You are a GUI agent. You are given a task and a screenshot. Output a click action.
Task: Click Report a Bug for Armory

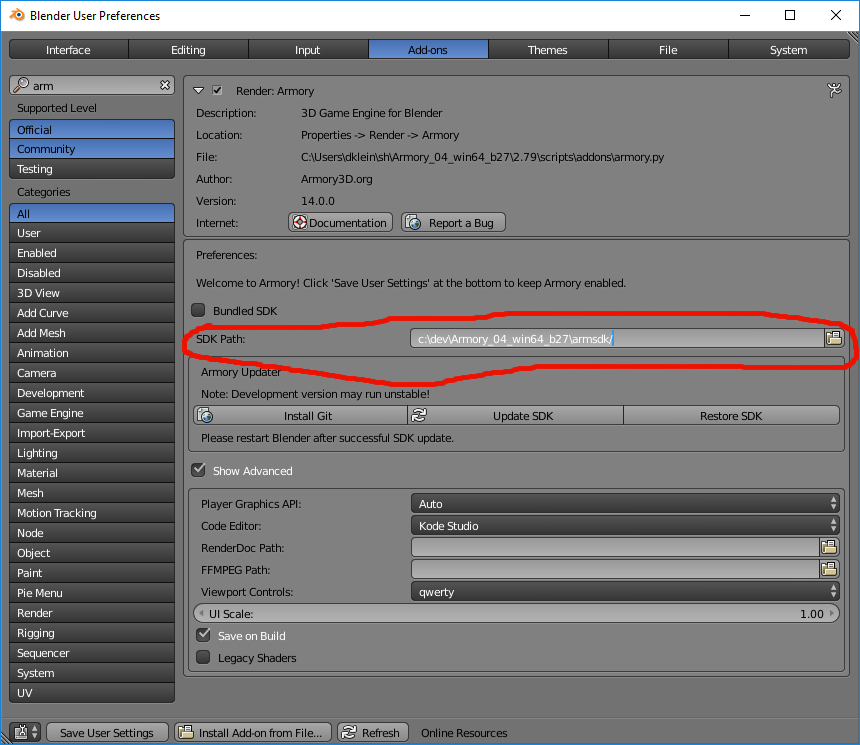(453, 222)
